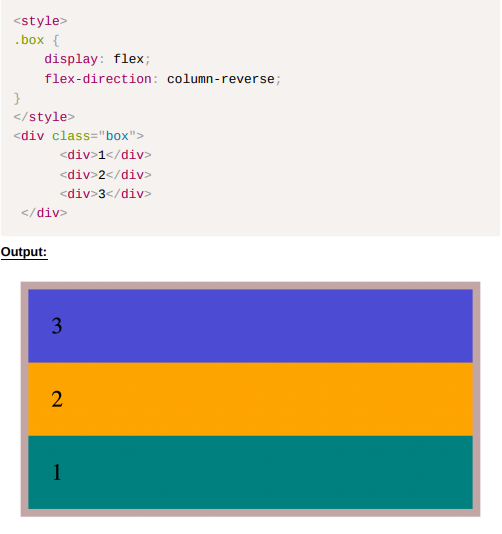This screenshot has height=534, width=502.
Task: Click the blue box labeled 3
Action: [x=250, y=326]
